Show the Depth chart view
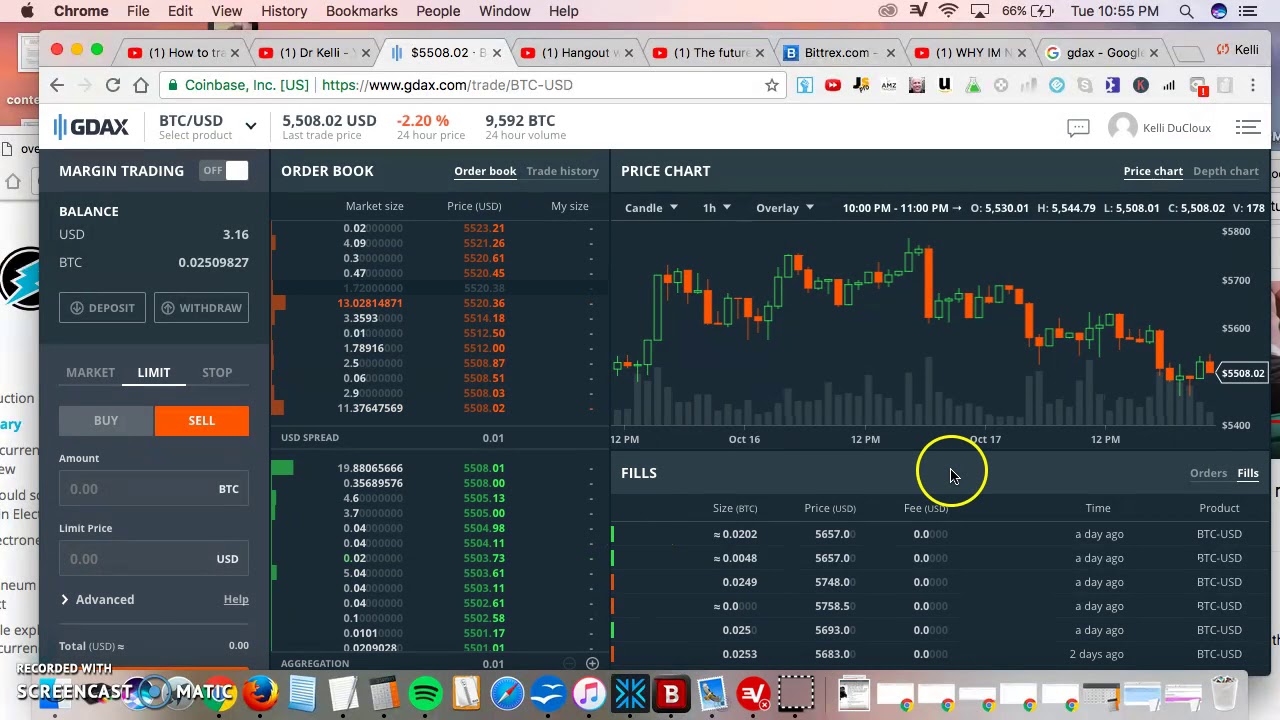Image resolution: width=1280 pixels, height=720 pixels. 1225,171
